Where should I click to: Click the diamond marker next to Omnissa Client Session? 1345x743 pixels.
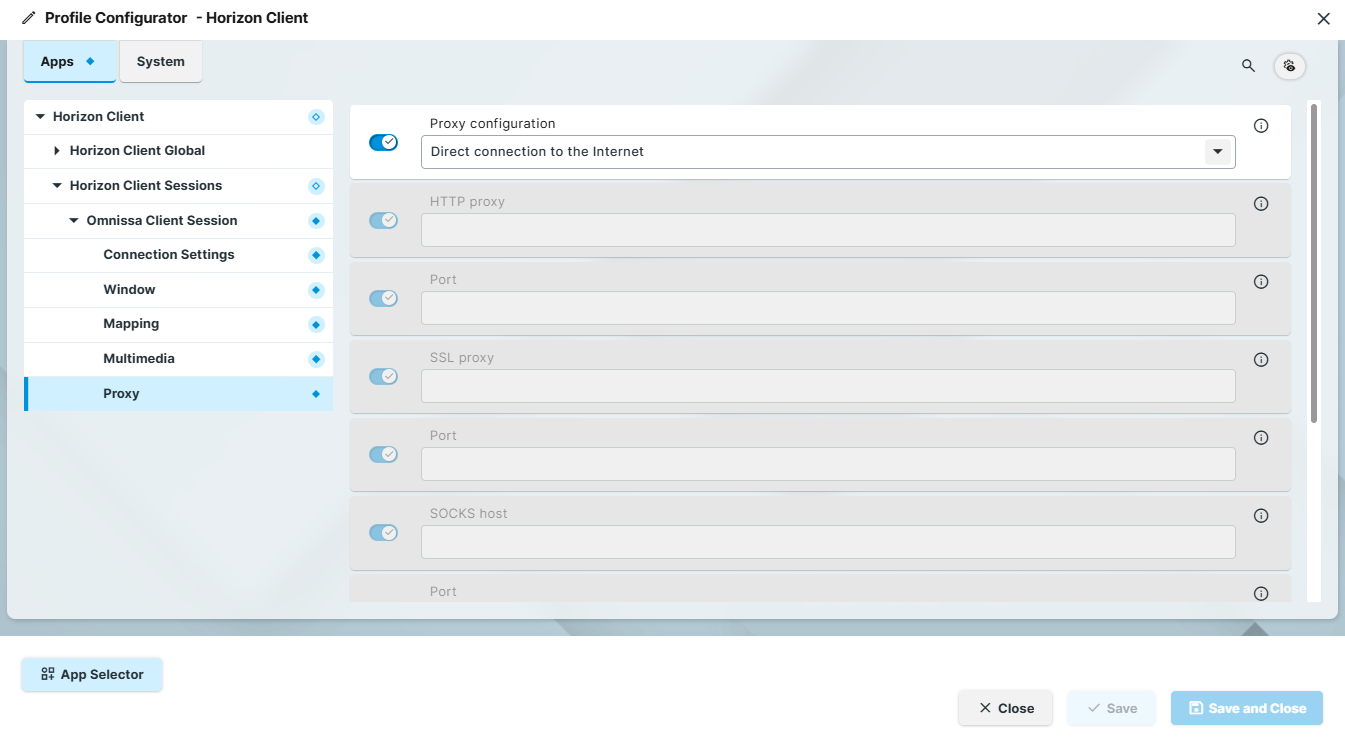point(316,220)
